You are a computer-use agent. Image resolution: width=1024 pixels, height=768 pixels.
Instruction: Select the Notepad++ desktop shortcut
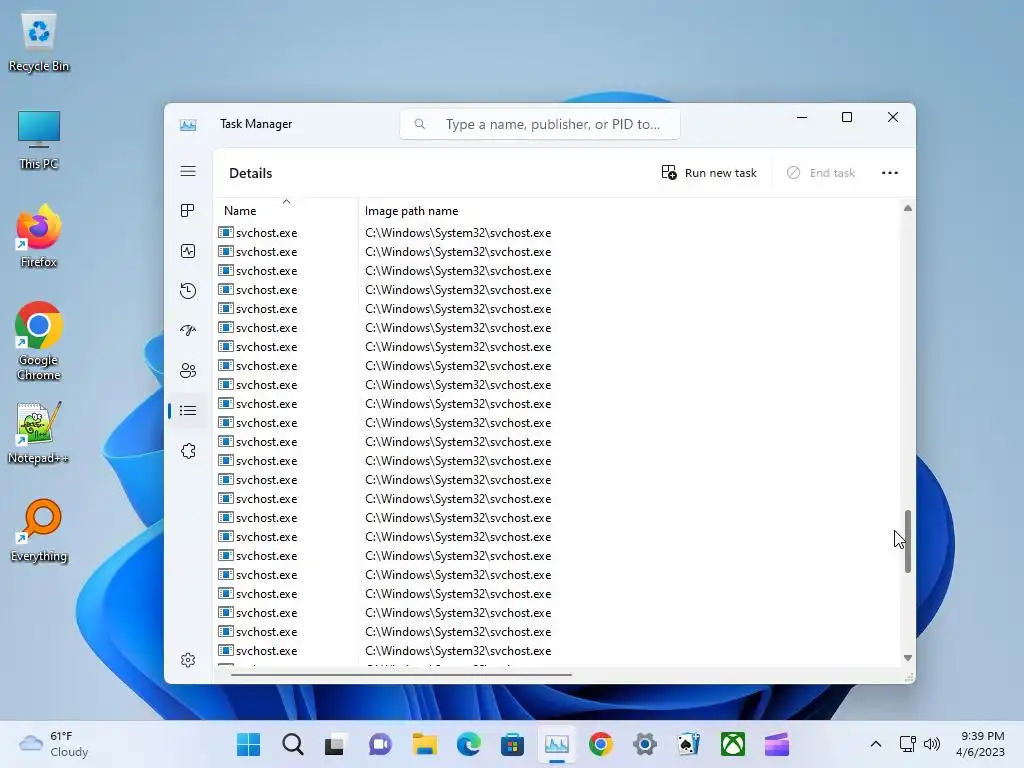pos(39,432)
